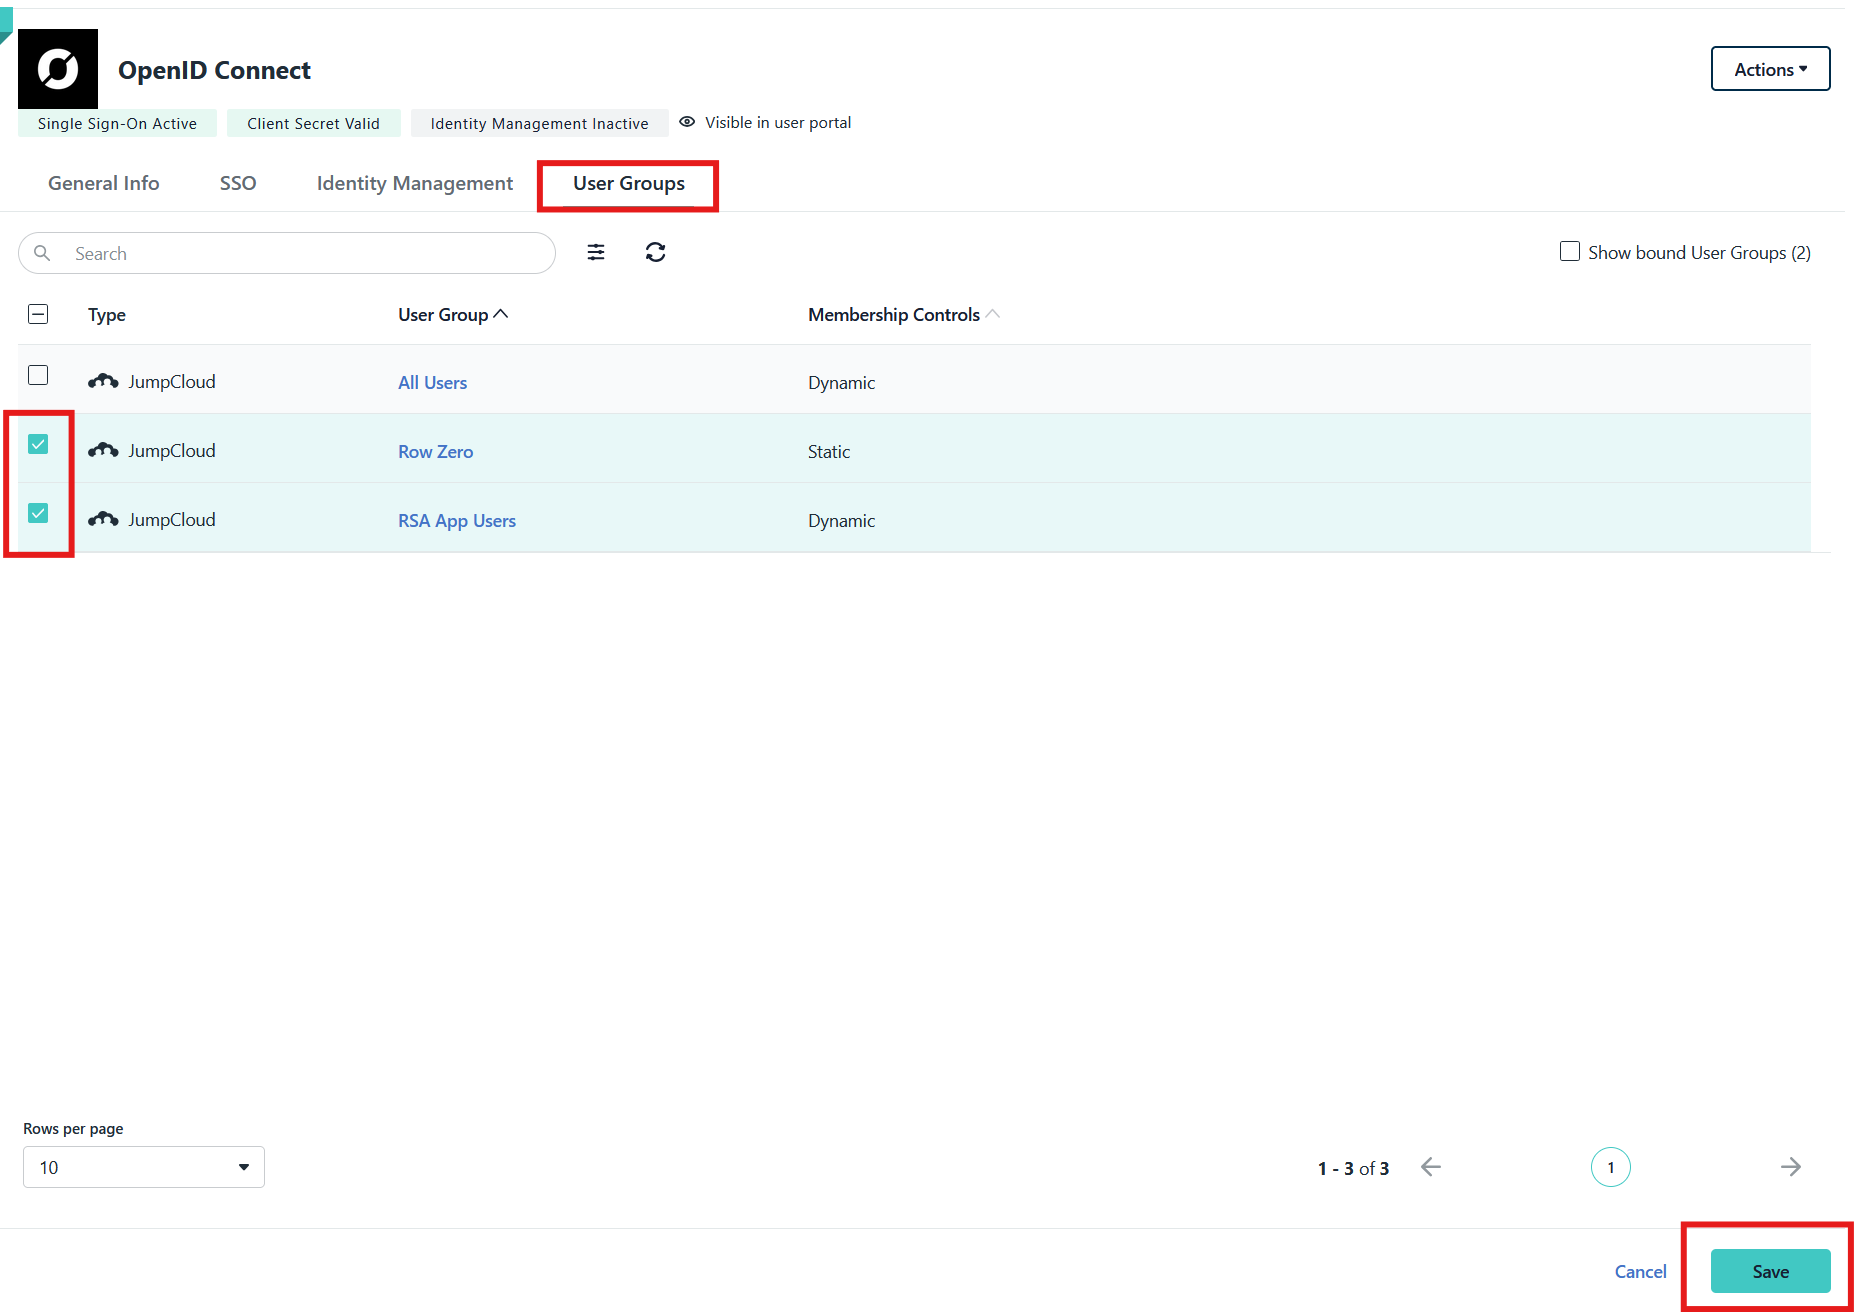Uncheck the Row Zero group checkbox
This screenshot has width=1854, height=1312.
click(38, 444)
